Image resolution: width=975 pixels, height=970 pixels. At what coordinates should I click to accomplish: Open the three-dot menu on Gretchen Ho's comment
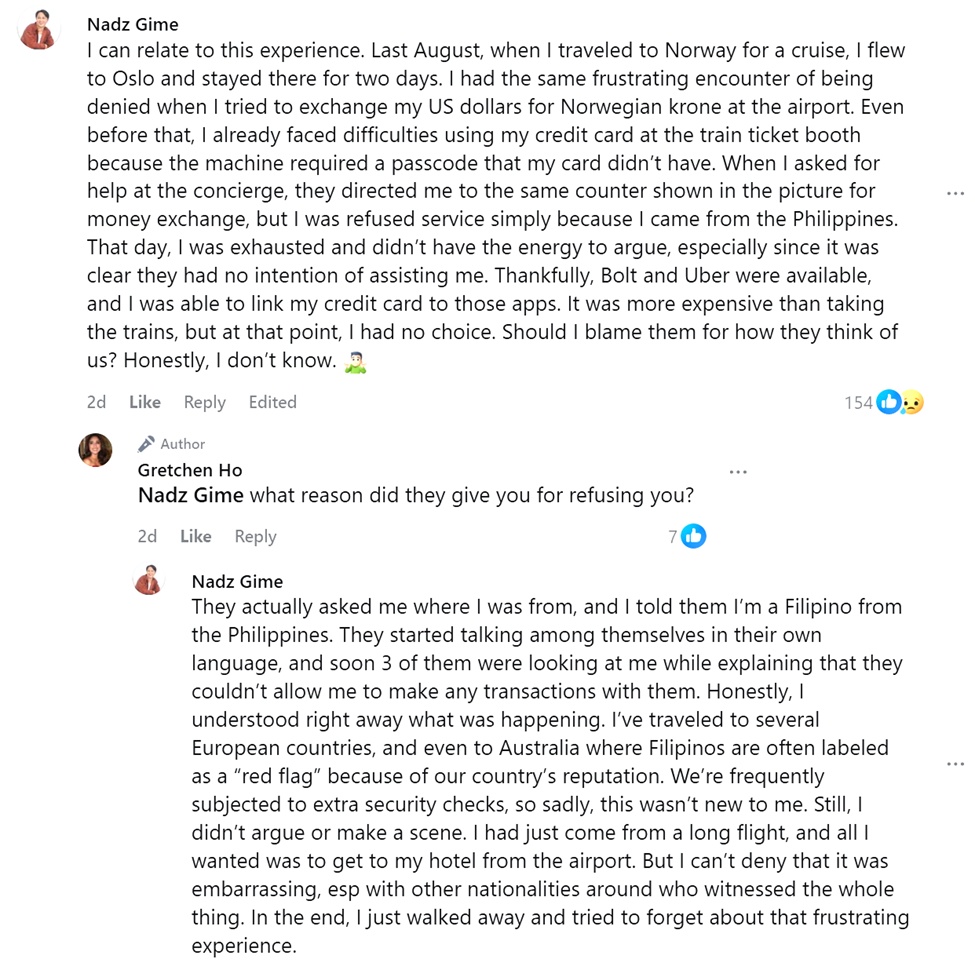tap(738, 471)
